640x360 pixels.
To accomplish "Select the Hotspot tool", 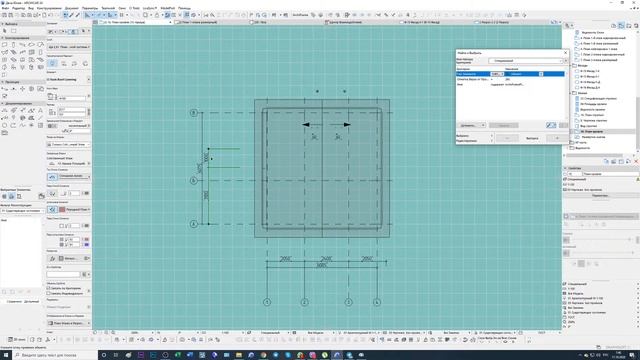I will (x=31, y=125).
